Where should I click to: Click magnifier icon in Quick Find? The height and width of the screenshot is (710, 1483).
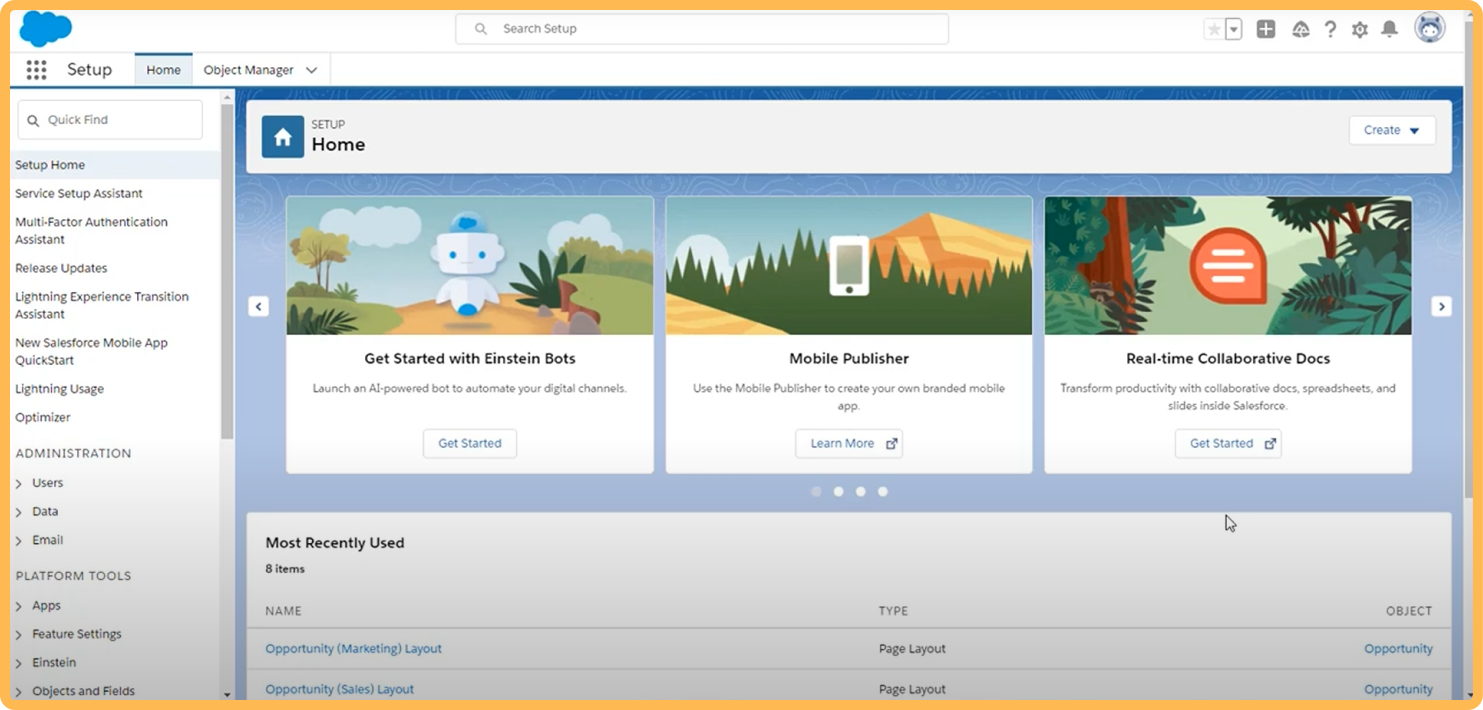click(33, 120)
